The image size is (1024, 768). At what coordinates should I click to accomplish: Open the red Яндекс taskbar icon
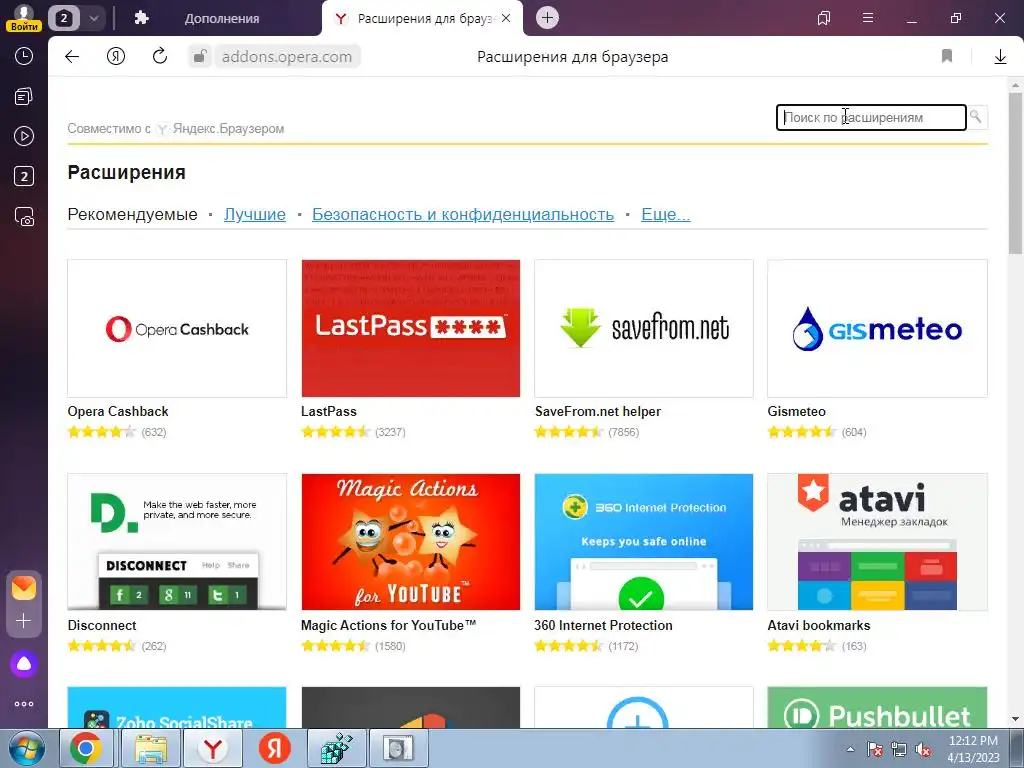pos(274,748)
